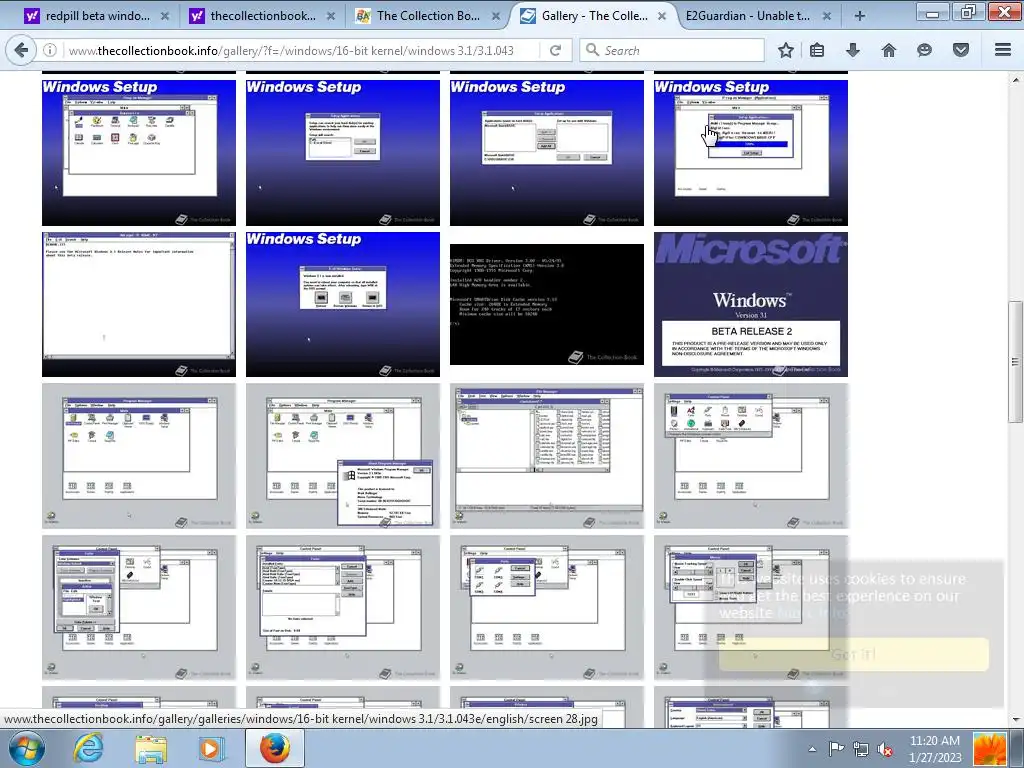Reload the page with the refresh icon

[555, 50]
